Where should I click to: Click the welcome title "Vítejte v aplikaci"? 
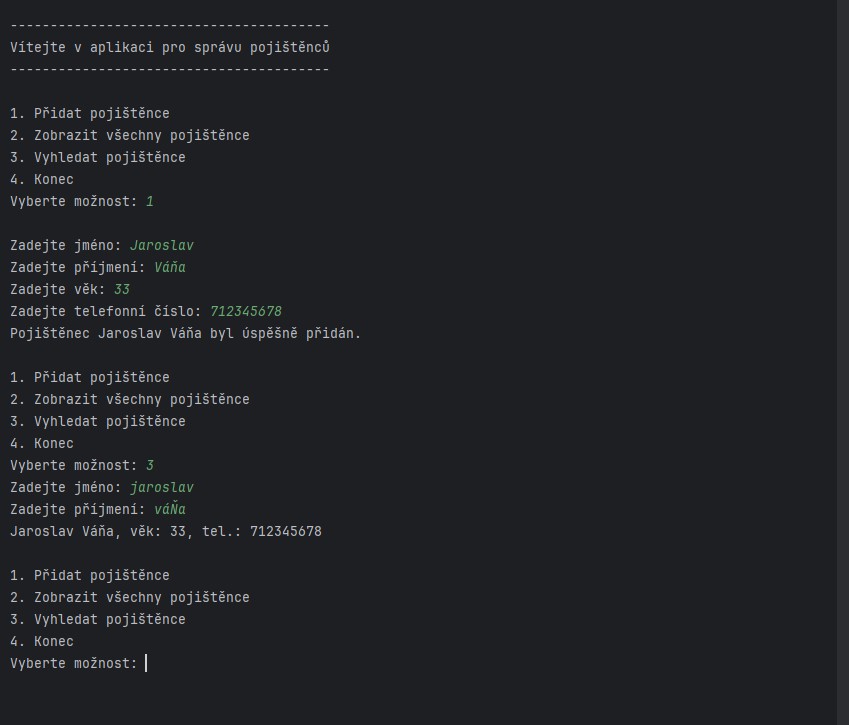pos(82,47)
